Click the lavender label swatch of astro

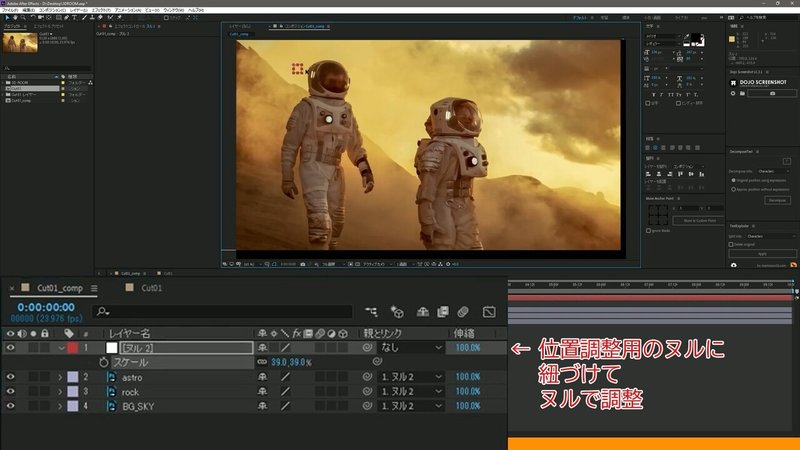tap(72, 377)
